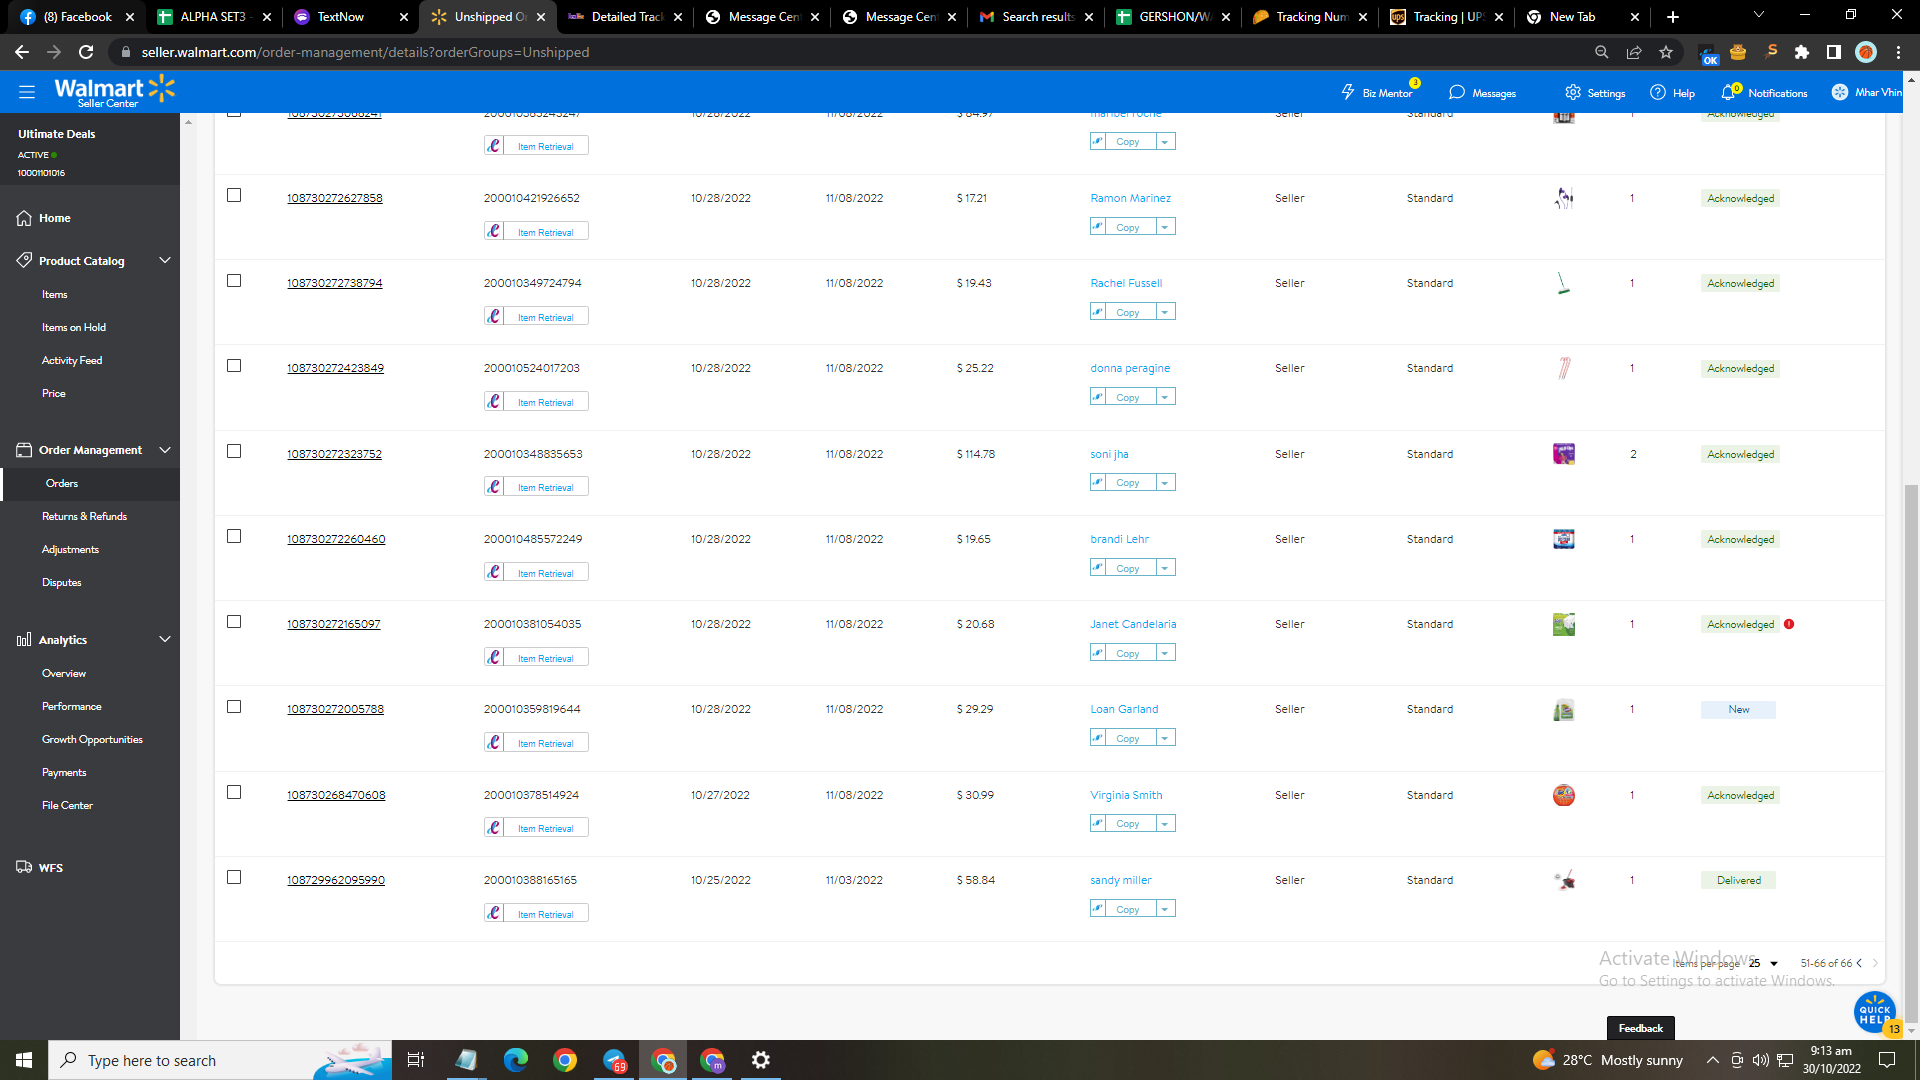The height and width of the screenshot is (1080, 1920).
Task: Click product thumbnail for Virginia Smith order
Action: [1564, 795]
